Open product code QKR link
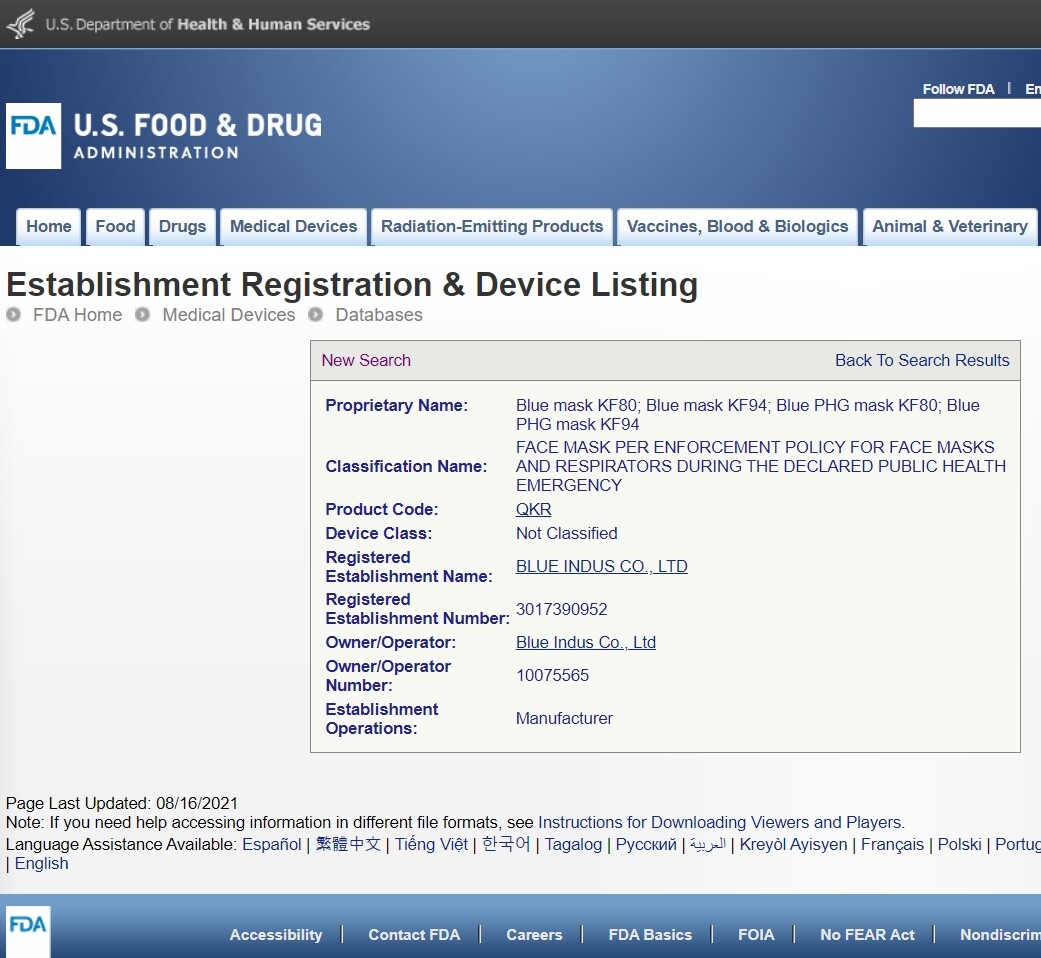Screen dimensions: 1041x958 pos(534,509)
